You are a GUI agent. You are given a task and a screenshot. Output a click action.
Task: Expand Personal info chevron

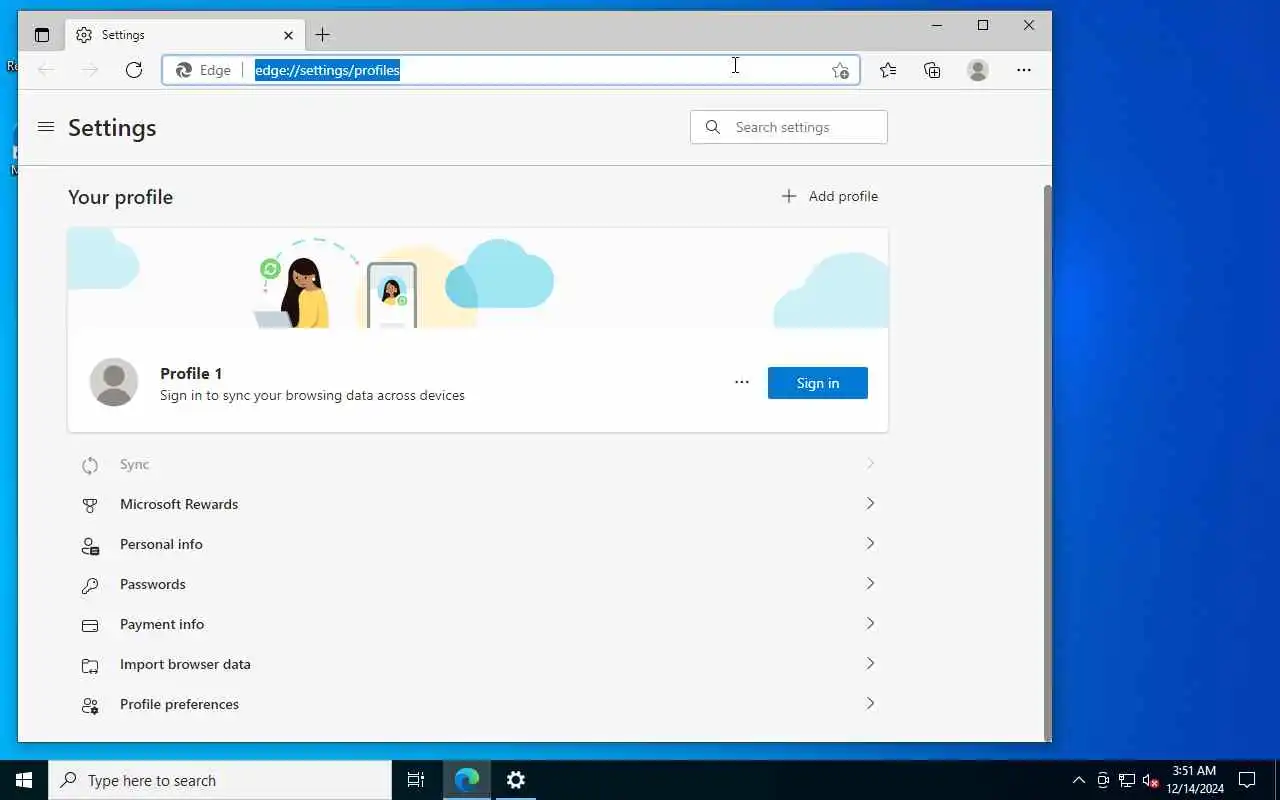pyautogui.click(x=870, y=543)
